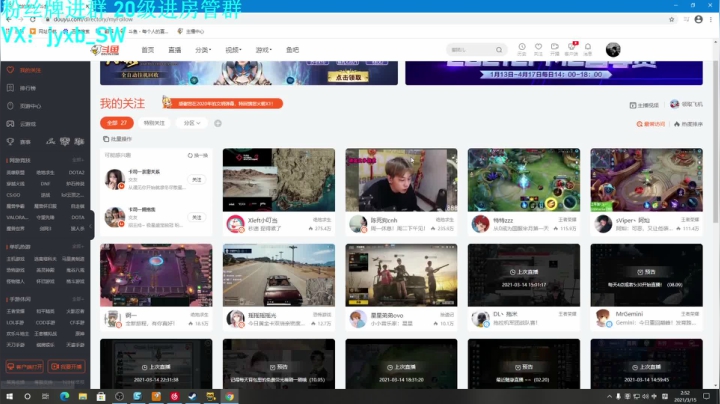This screenshot has width=720, height=404.
Task: Open the 历史 history clock icon
Action: 522,50
